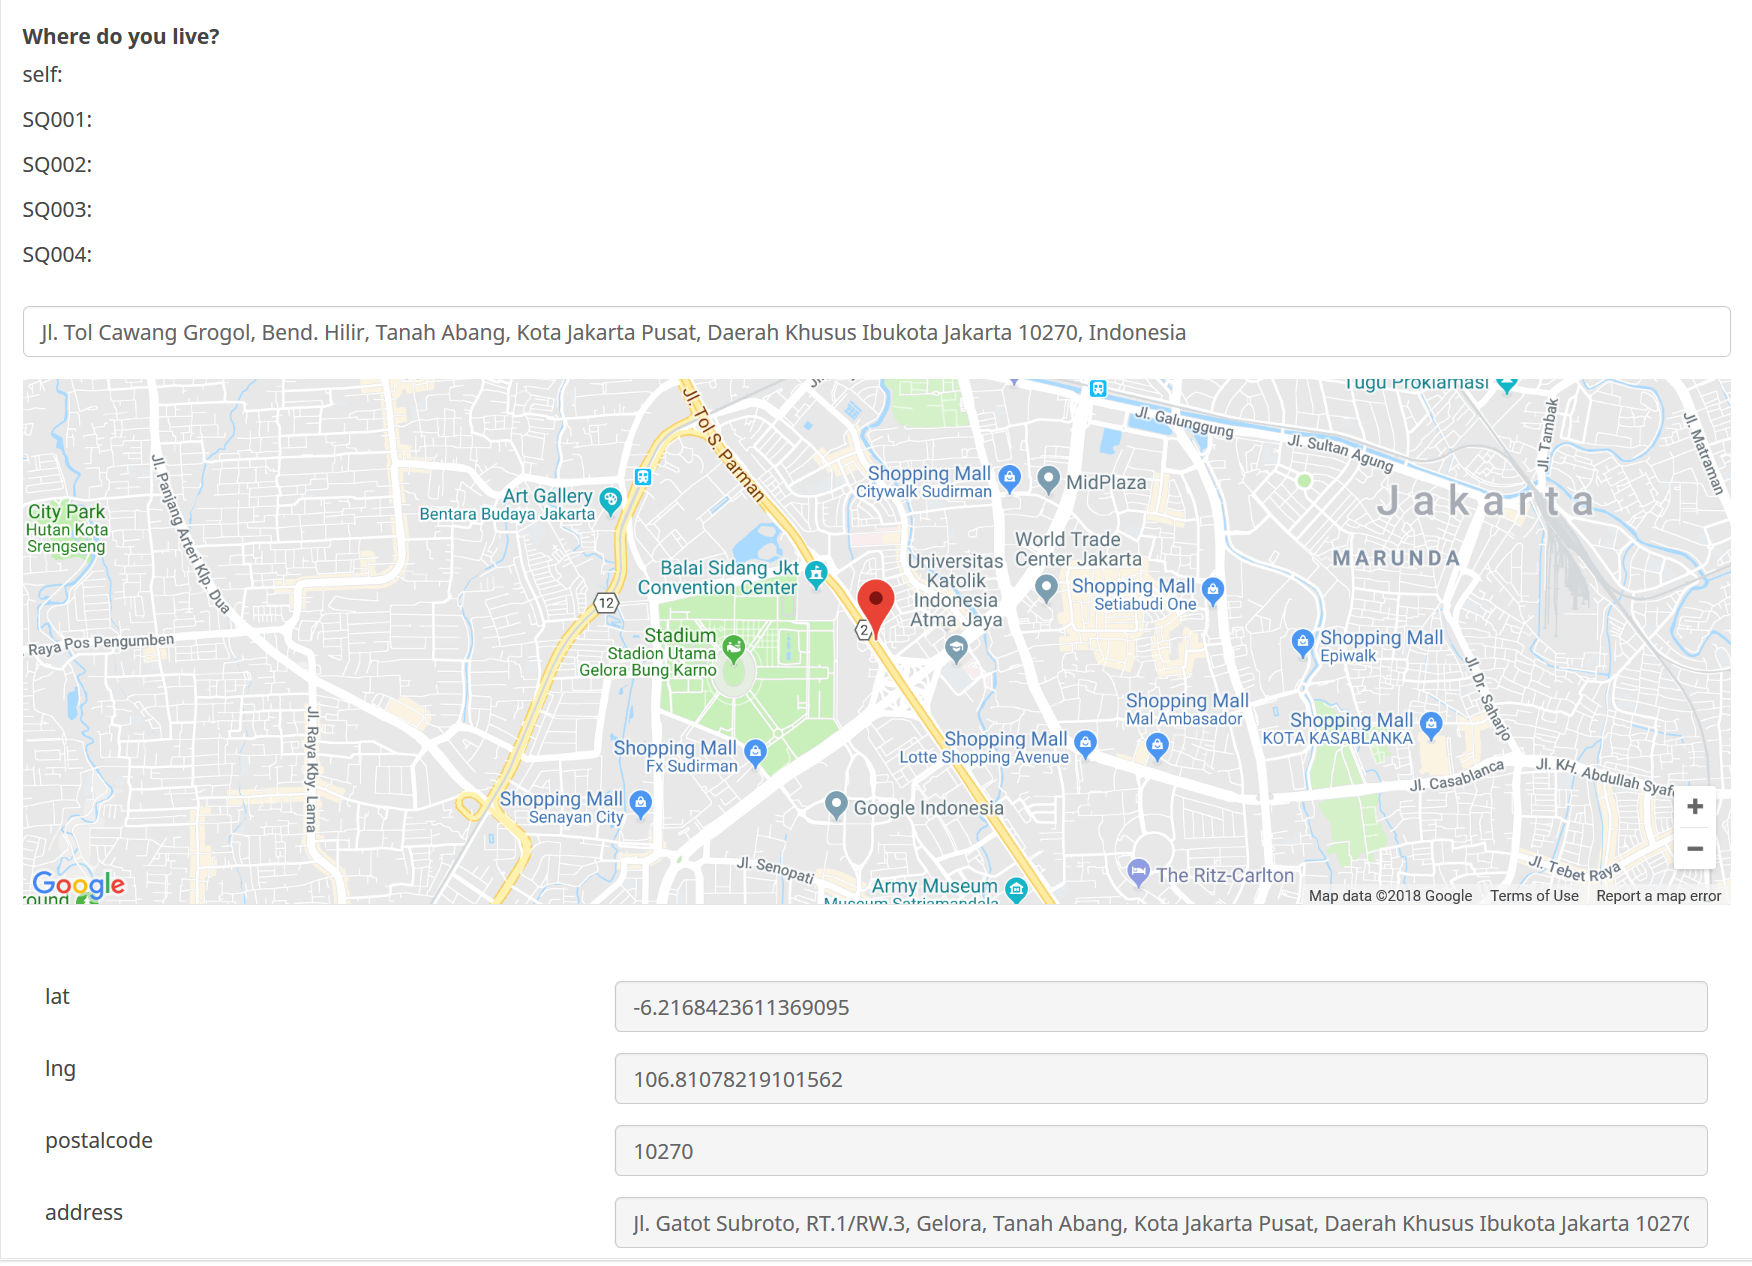Click the MARUNDA district label
This screenshot has height=1266, width=1752.
[x=1396, y=558]
